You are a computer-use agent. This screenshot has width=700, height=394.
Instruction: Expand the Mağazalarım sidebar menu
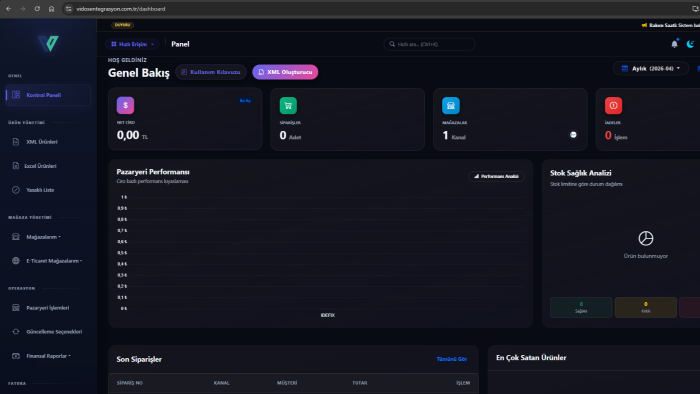48,237
